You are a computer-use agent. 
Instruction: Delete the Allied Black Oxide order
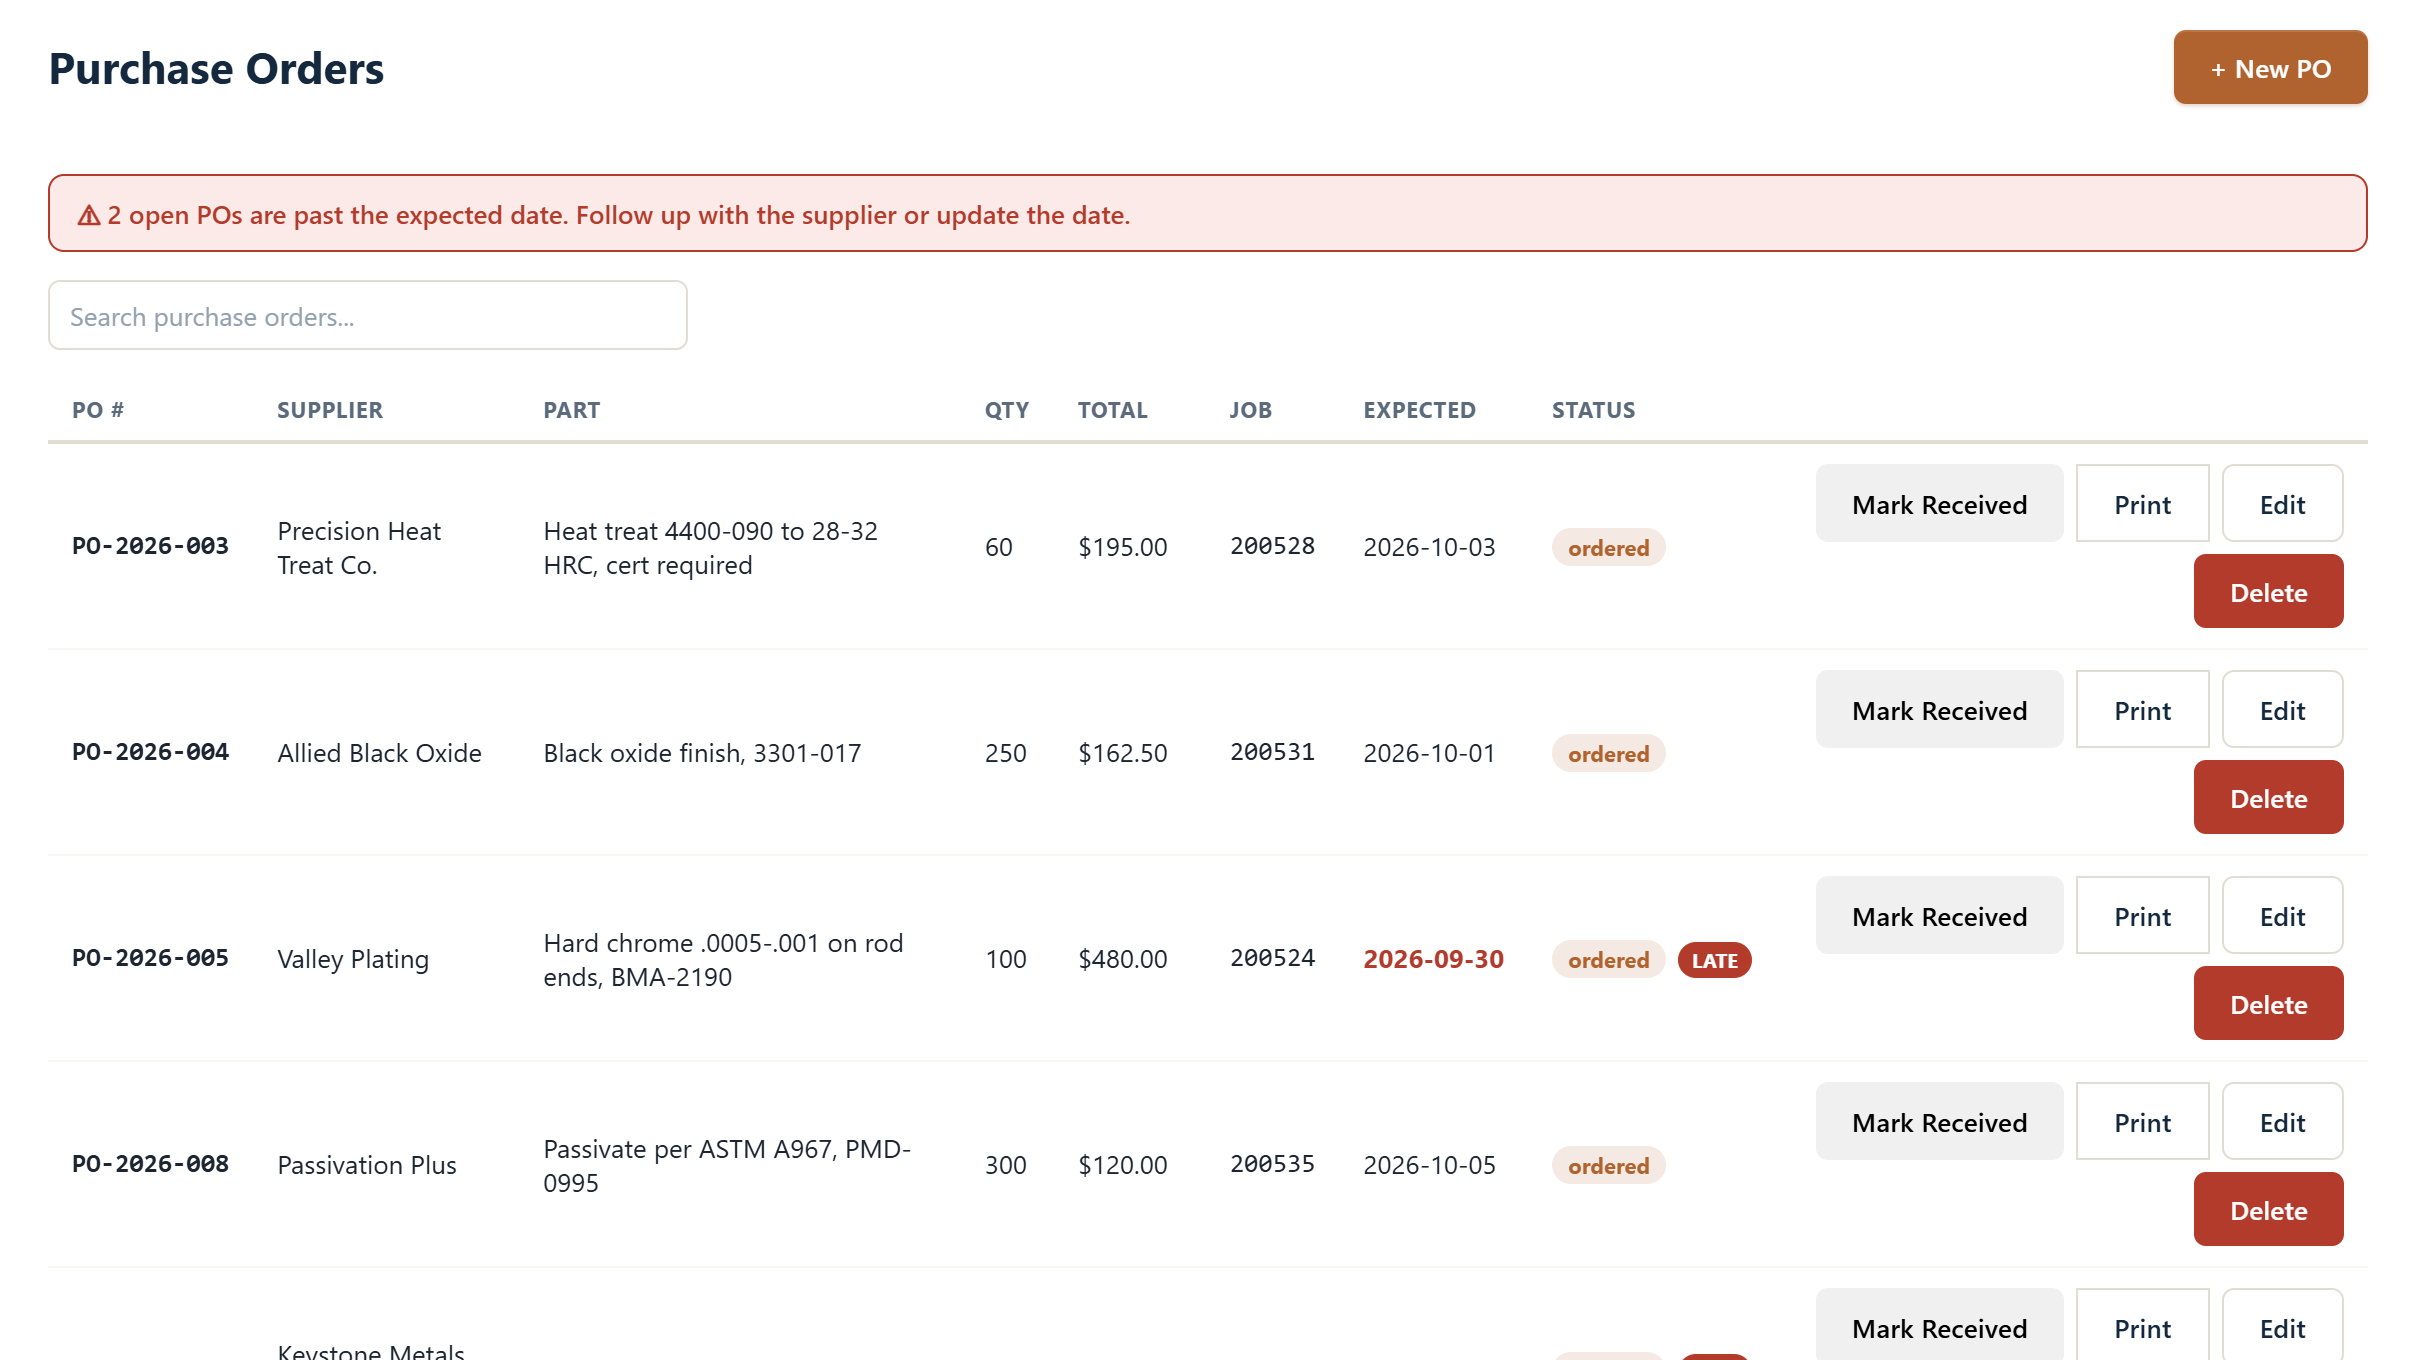pyautogui.click(x=2268, y=798)
